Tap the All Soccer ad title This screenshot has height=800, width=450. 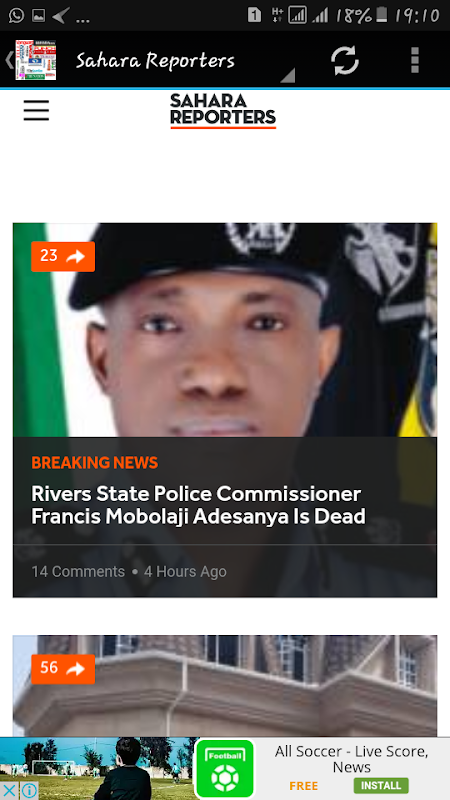(x=352, y=759)
